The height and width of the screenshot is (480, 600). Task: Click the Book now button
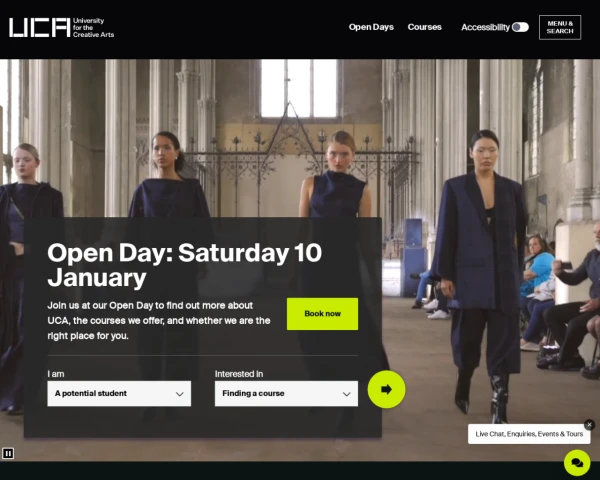pyautogui.click(x=323, y=314)
